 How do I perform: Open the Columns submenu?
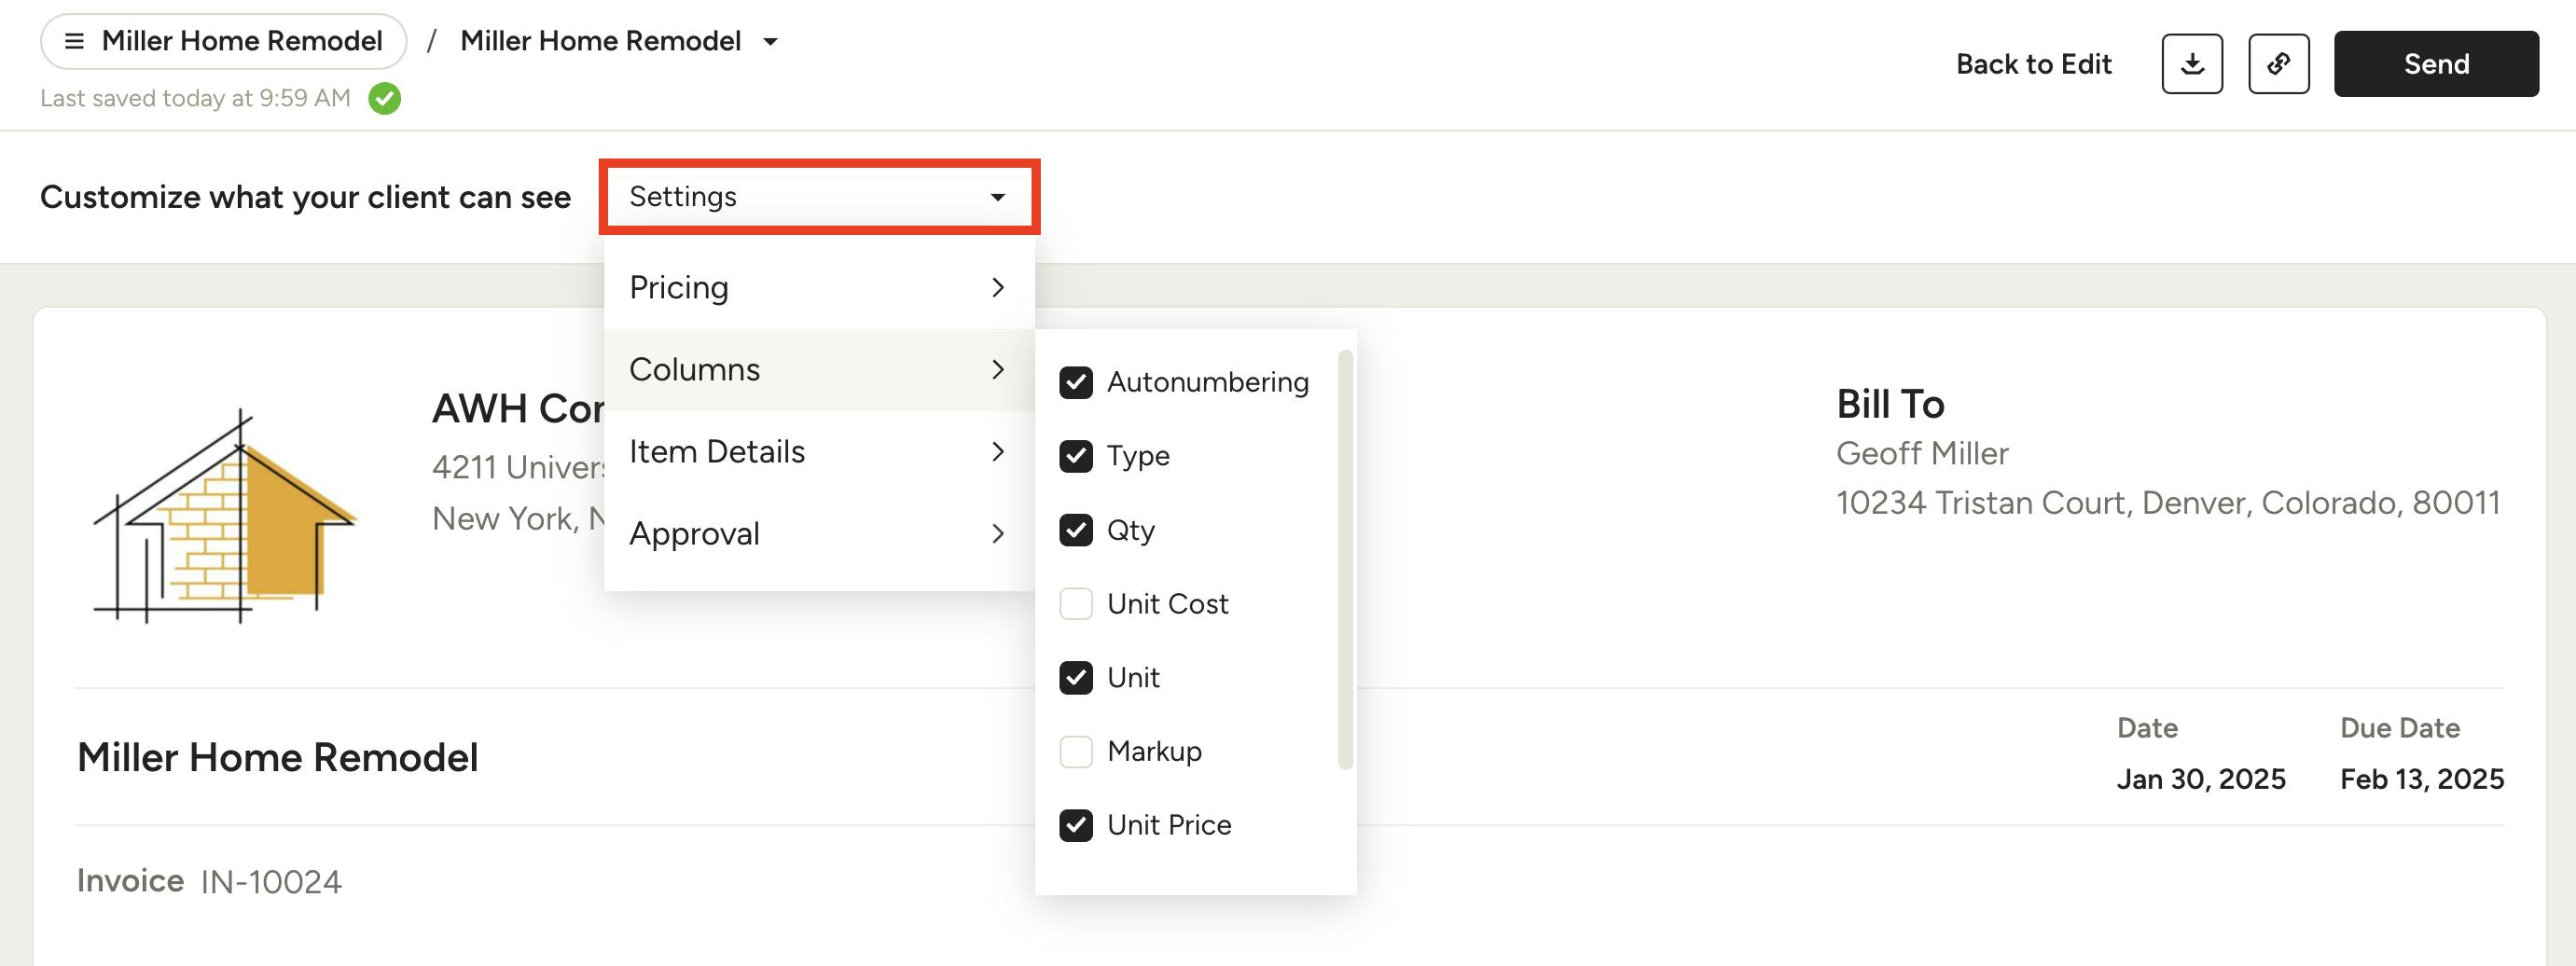tap(819, 370)
